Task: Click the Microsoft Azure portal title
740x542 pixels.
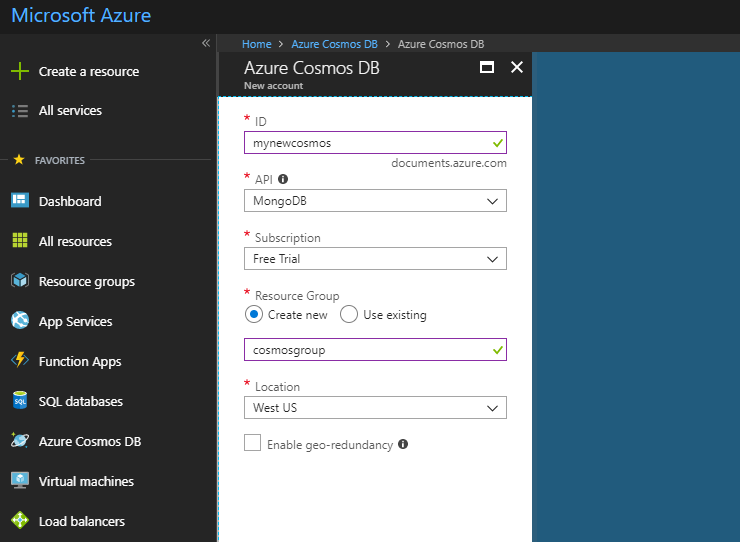Action: click(x=81, y=16)
